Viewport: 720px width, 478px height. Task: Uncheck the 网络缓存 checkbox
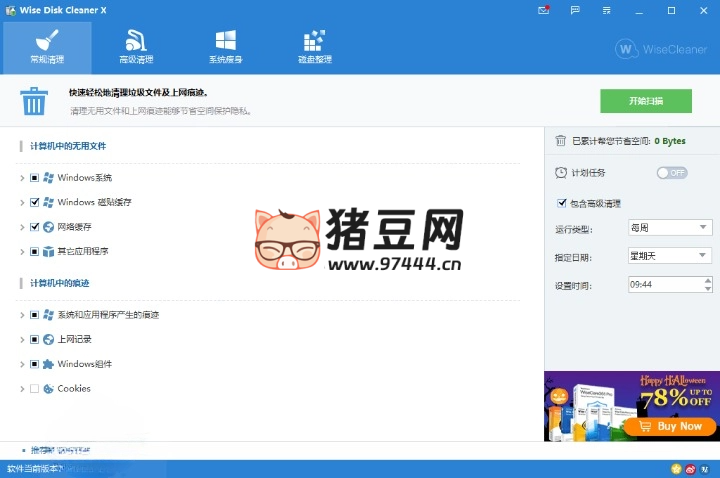34,227
